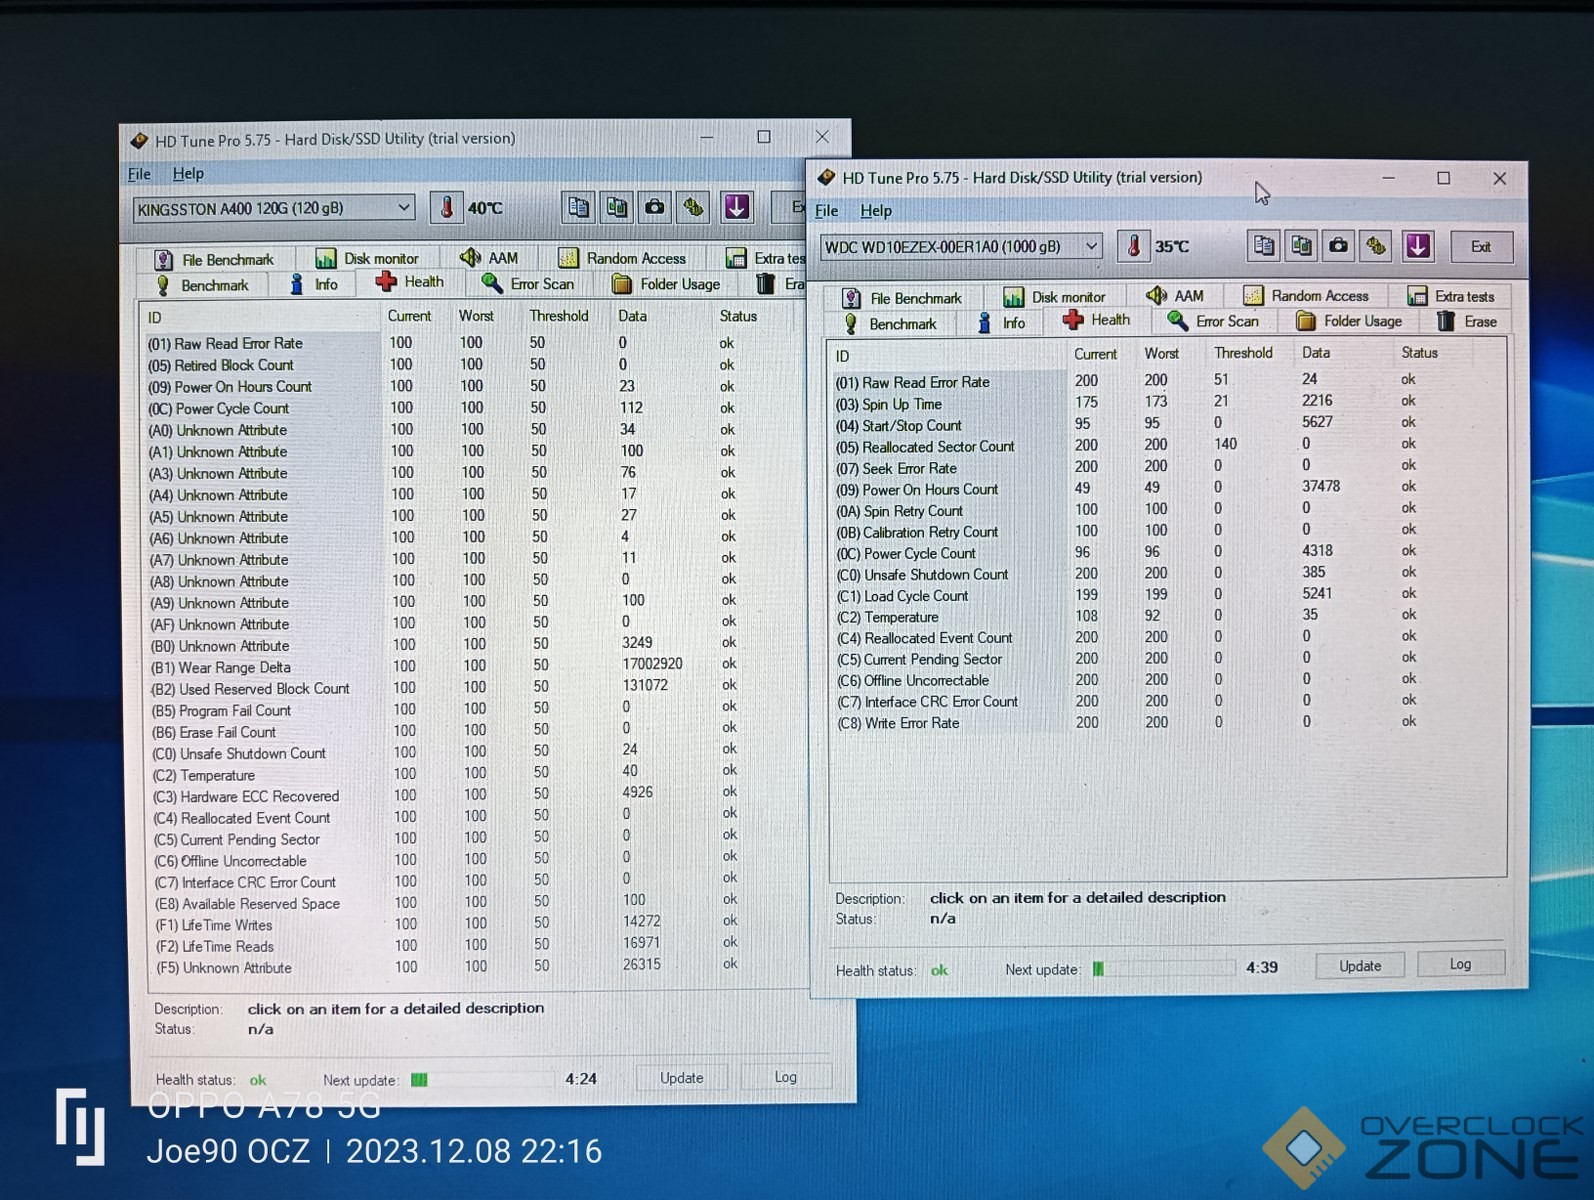Click thermometer icon next to 40°C
This screenshot has height=1200, width=1594.
pyautogui.click(x=447, y=207)
